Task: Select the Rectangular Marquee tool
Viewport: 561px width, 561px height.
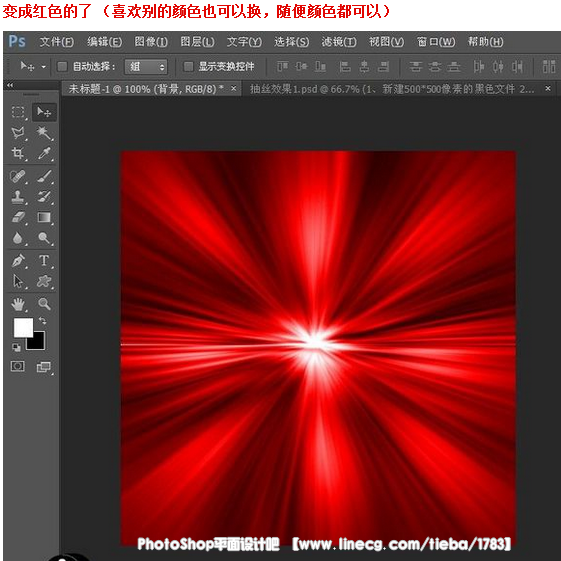Action: coord(18,112)
